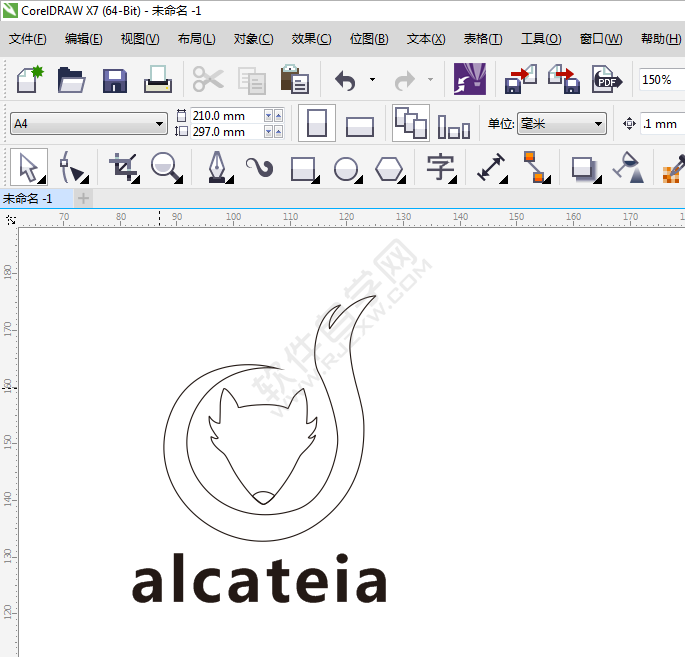685x657 pixels.
Task: Select the Polygon tool
Action: coord(390,169)
